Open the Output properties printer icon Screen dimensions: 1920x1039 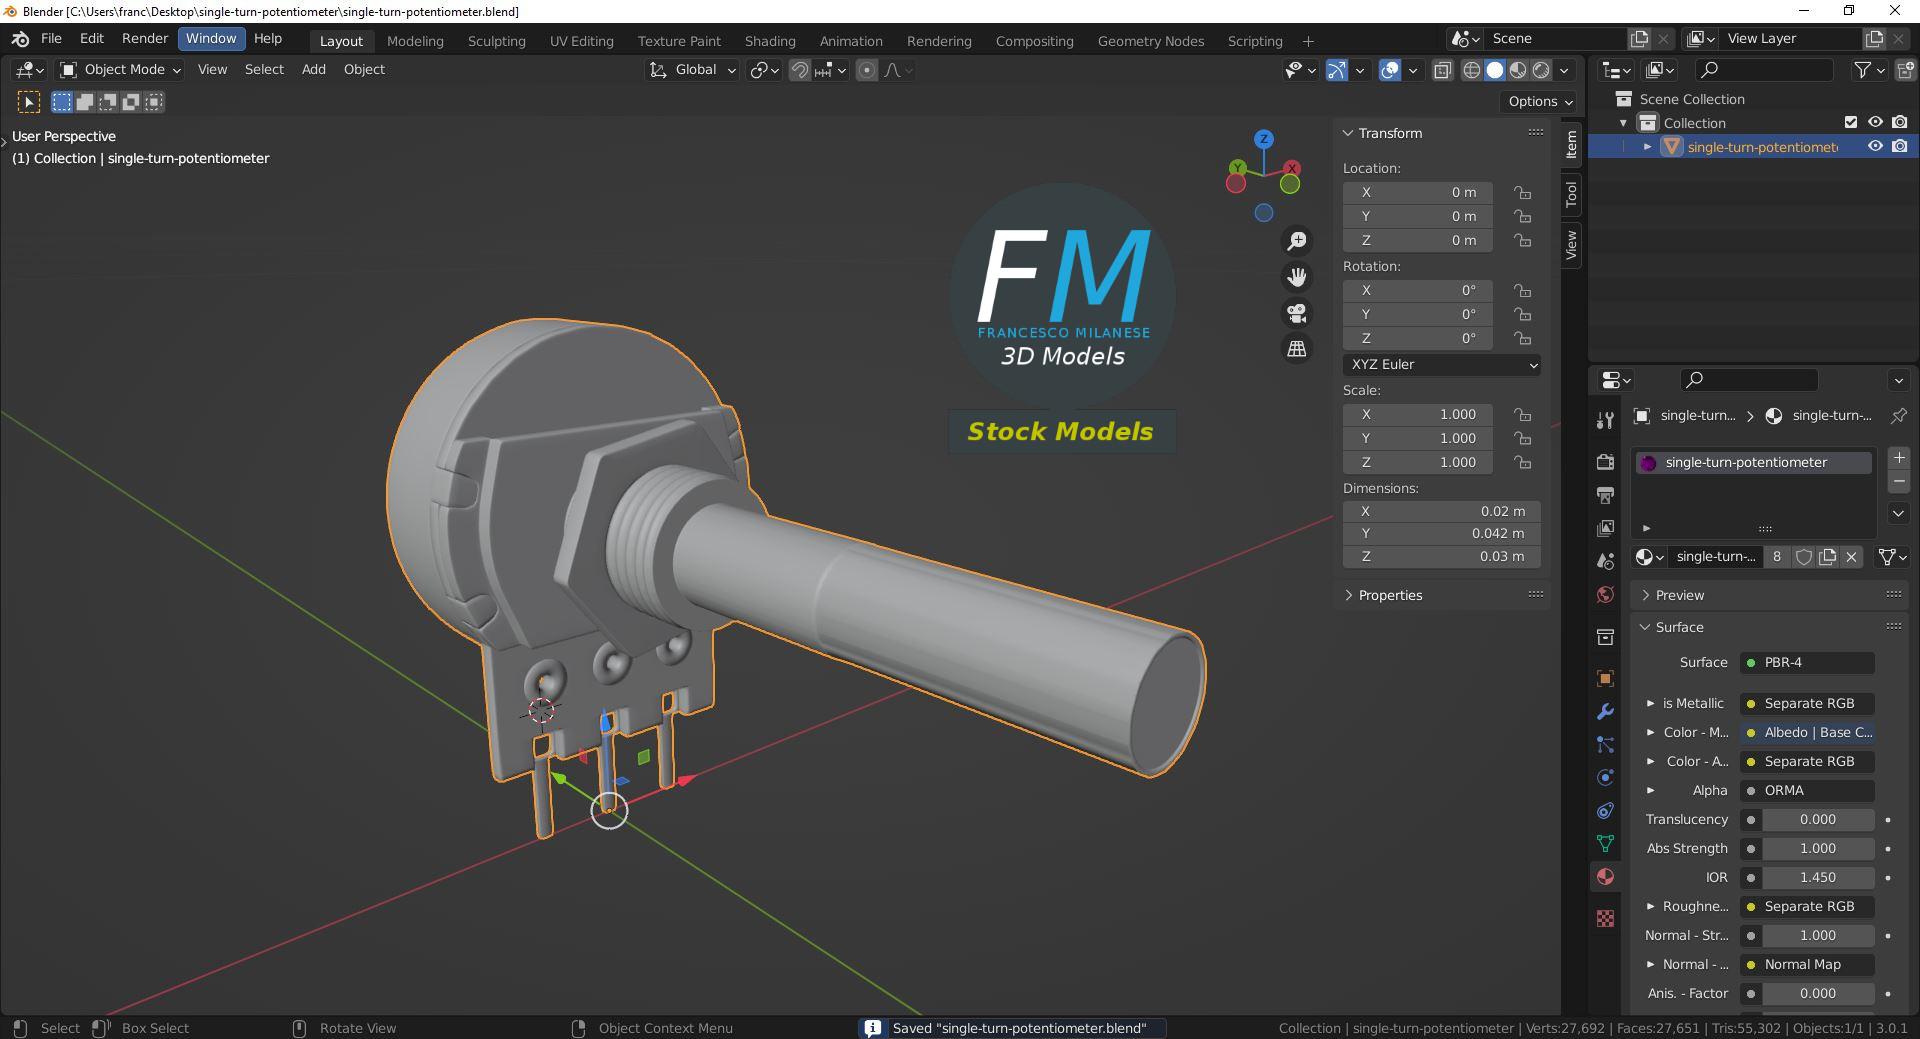click(1605, 495)
